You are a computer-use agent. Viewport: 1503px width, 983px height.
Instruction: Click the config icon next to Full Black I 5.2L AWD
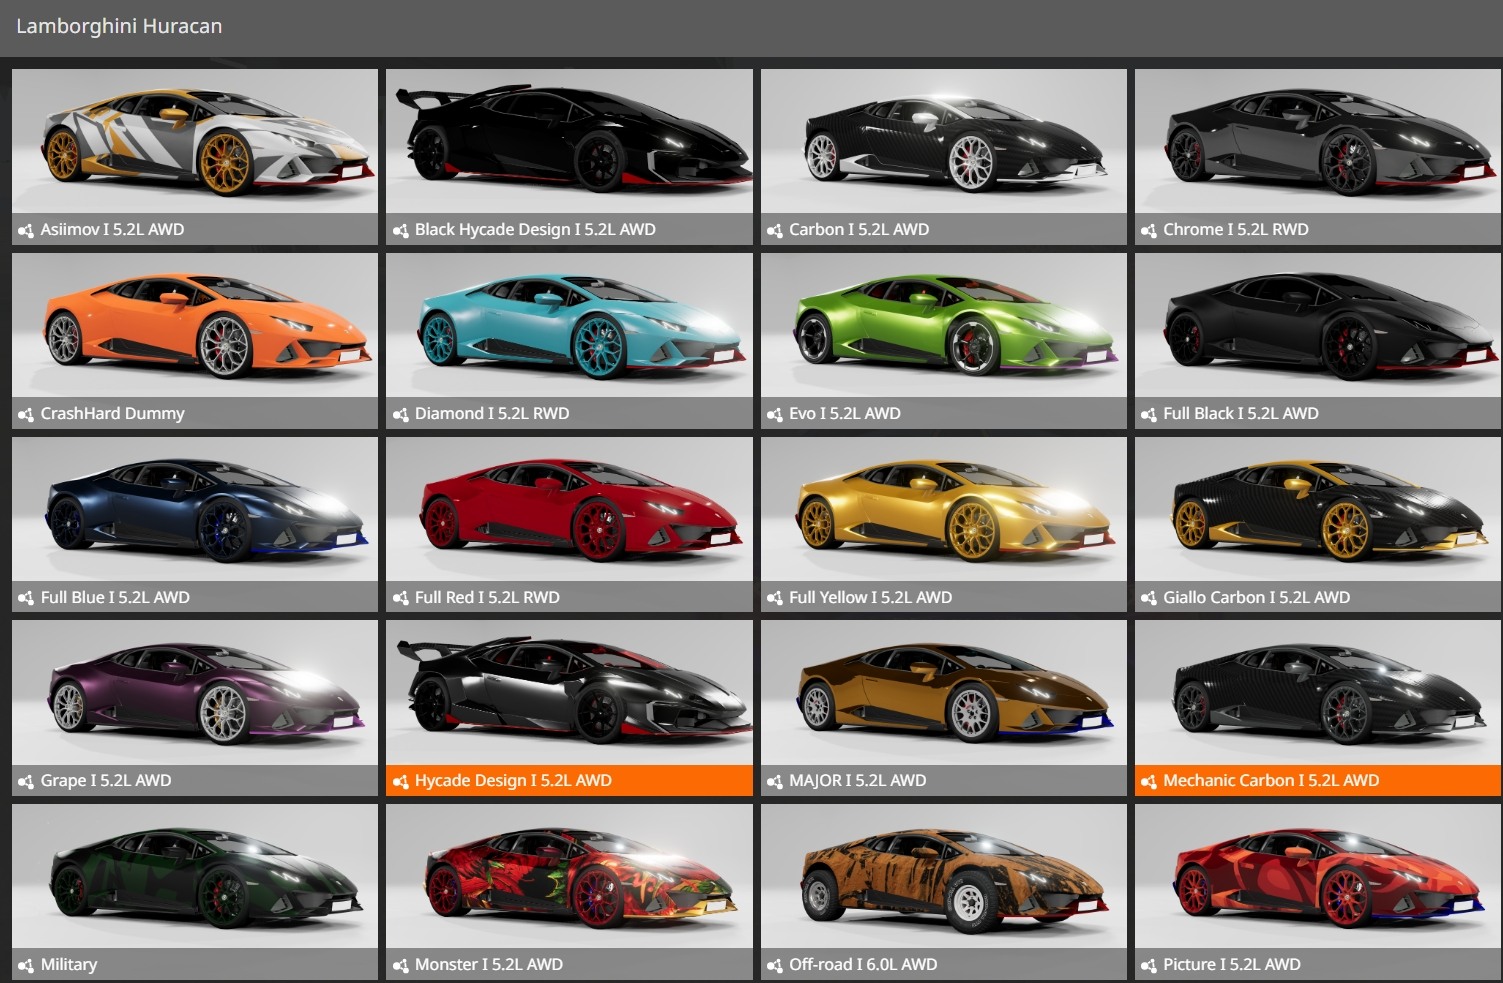pyautogui.click(x=1149, y=415)
